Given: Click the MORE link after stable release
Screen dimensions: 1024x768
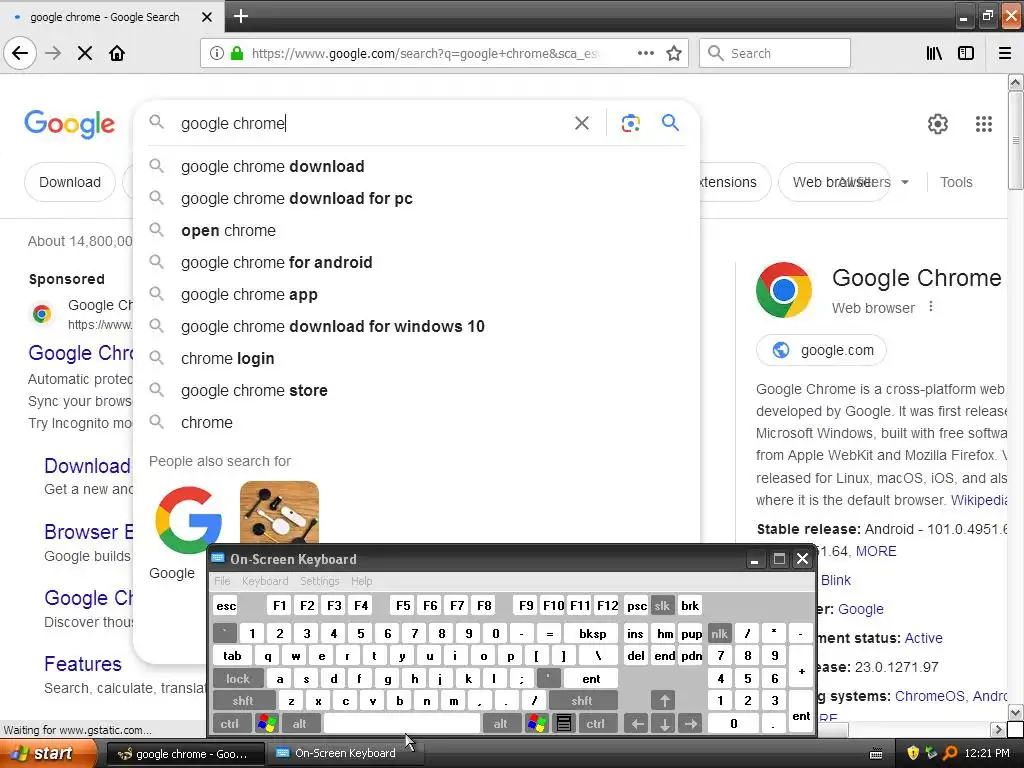Looking at the screenshot, I should pyautogui.click(x=876, y=551).
